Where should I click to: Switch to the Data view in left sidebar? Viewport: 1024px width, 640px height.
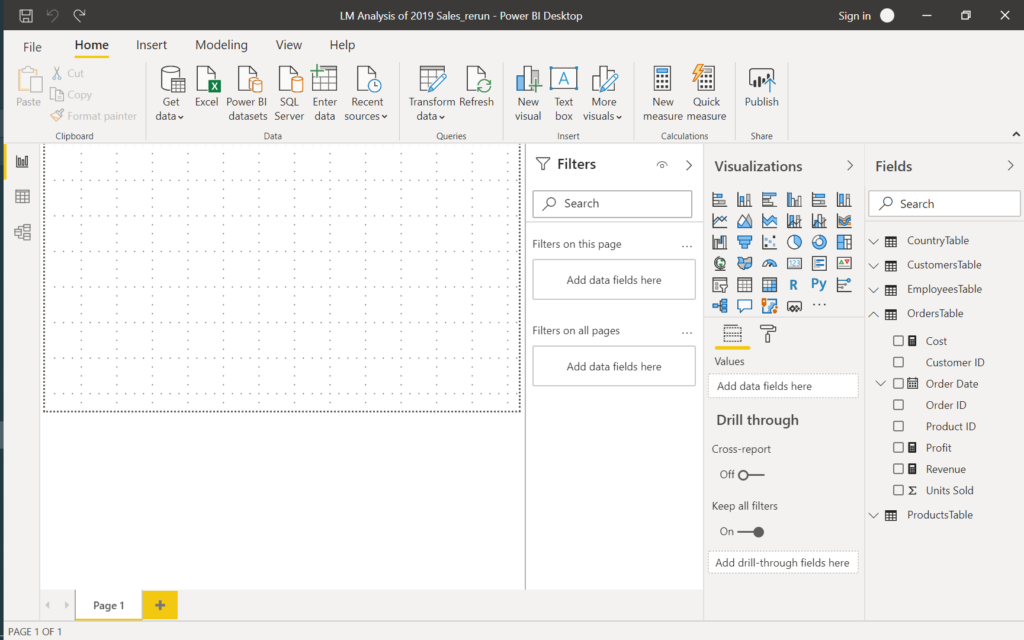22,197
